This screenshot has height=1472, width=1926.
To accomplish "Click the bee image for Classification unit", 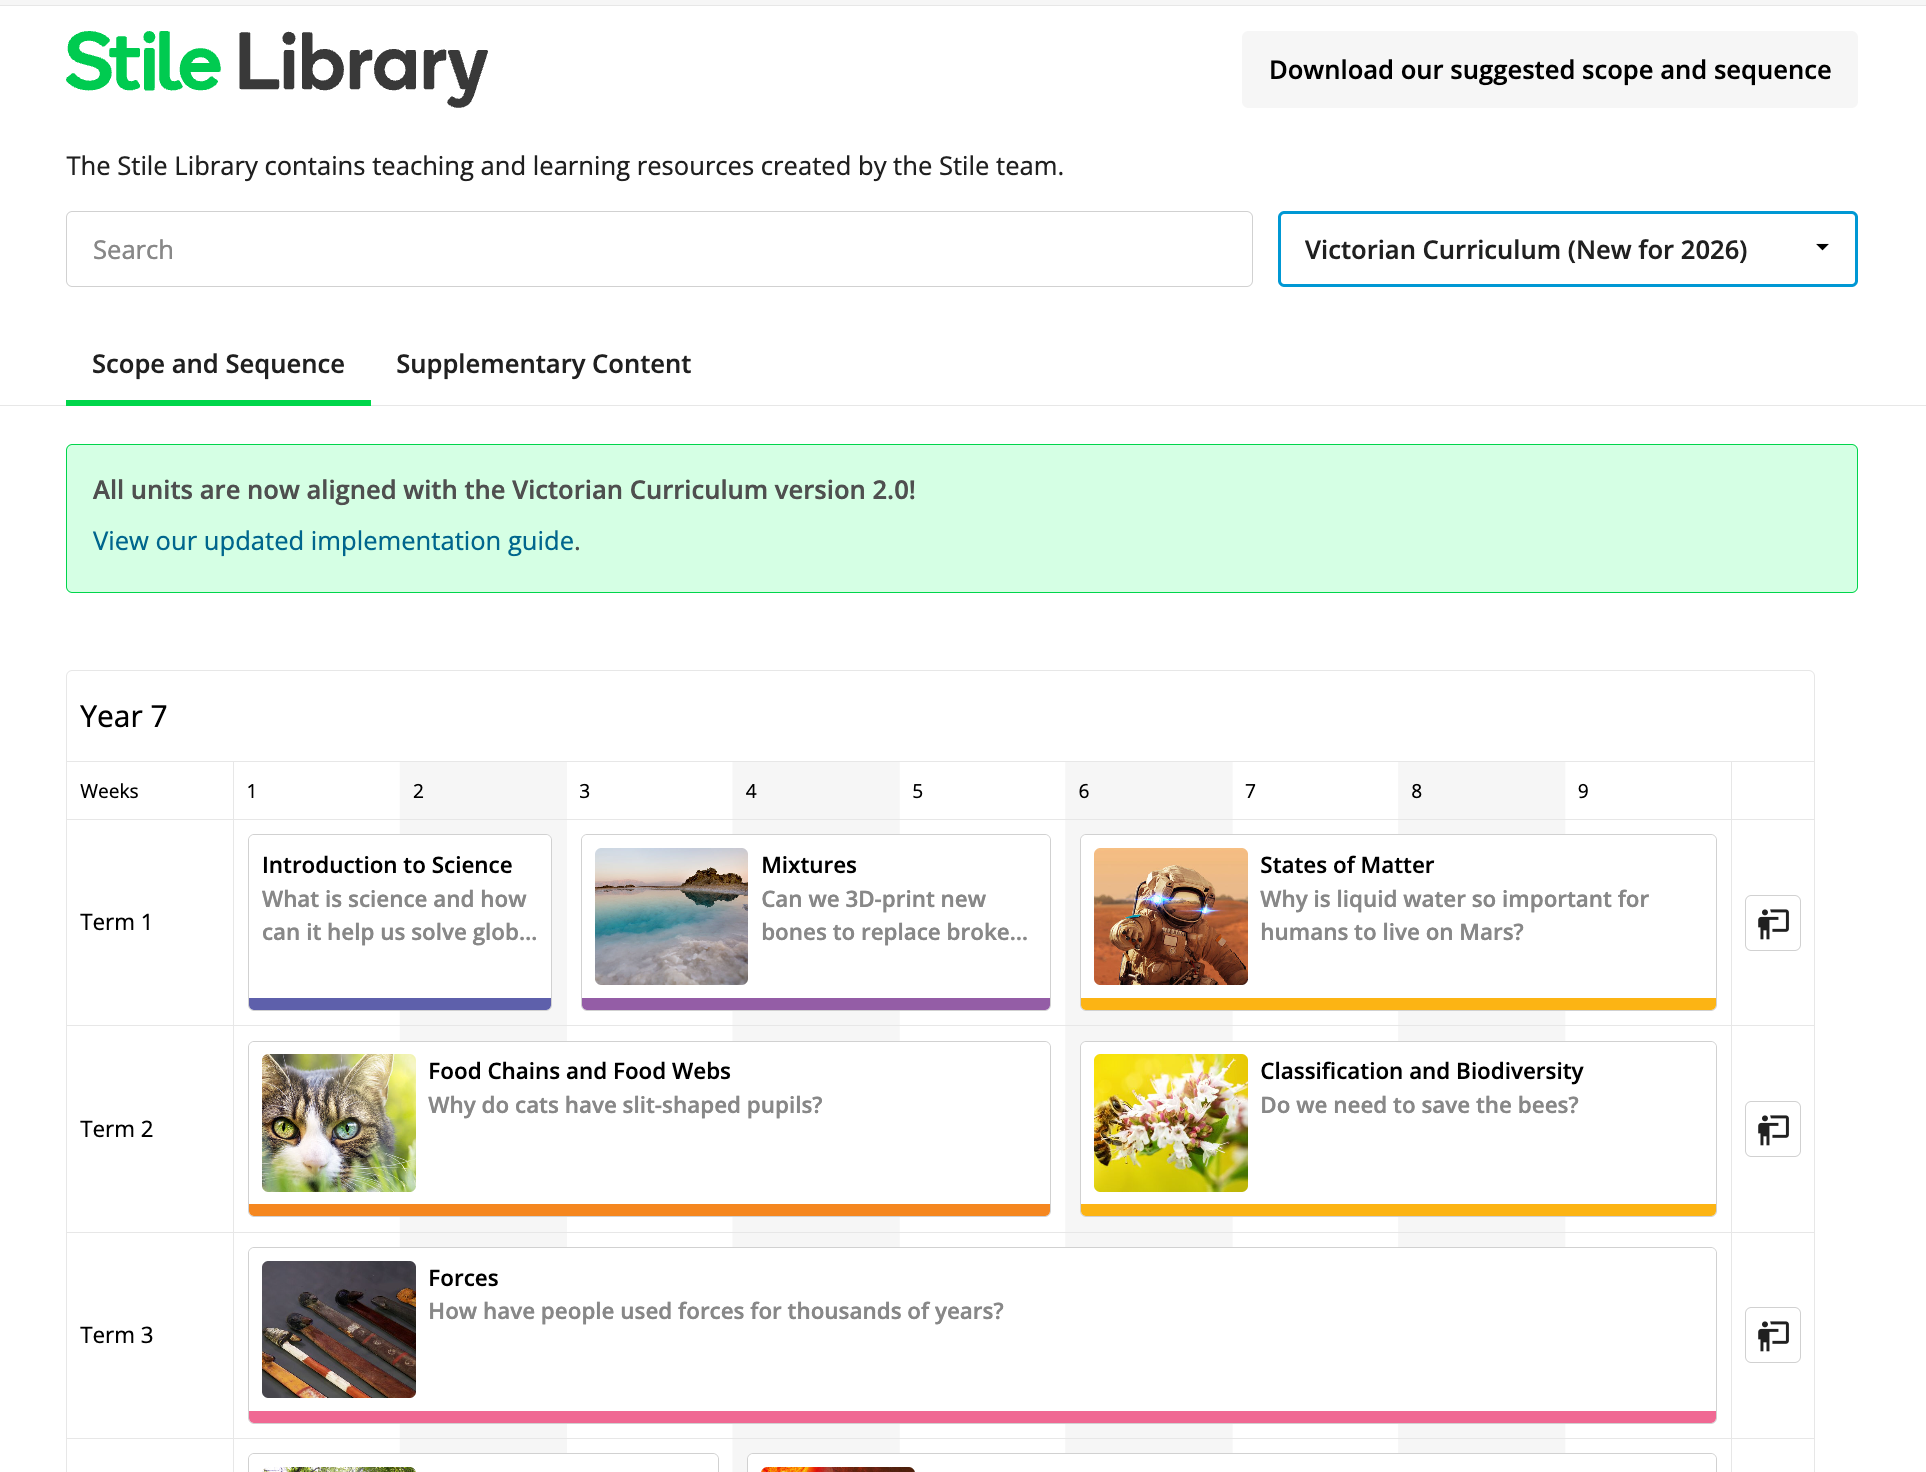I will point(1170,1123).
